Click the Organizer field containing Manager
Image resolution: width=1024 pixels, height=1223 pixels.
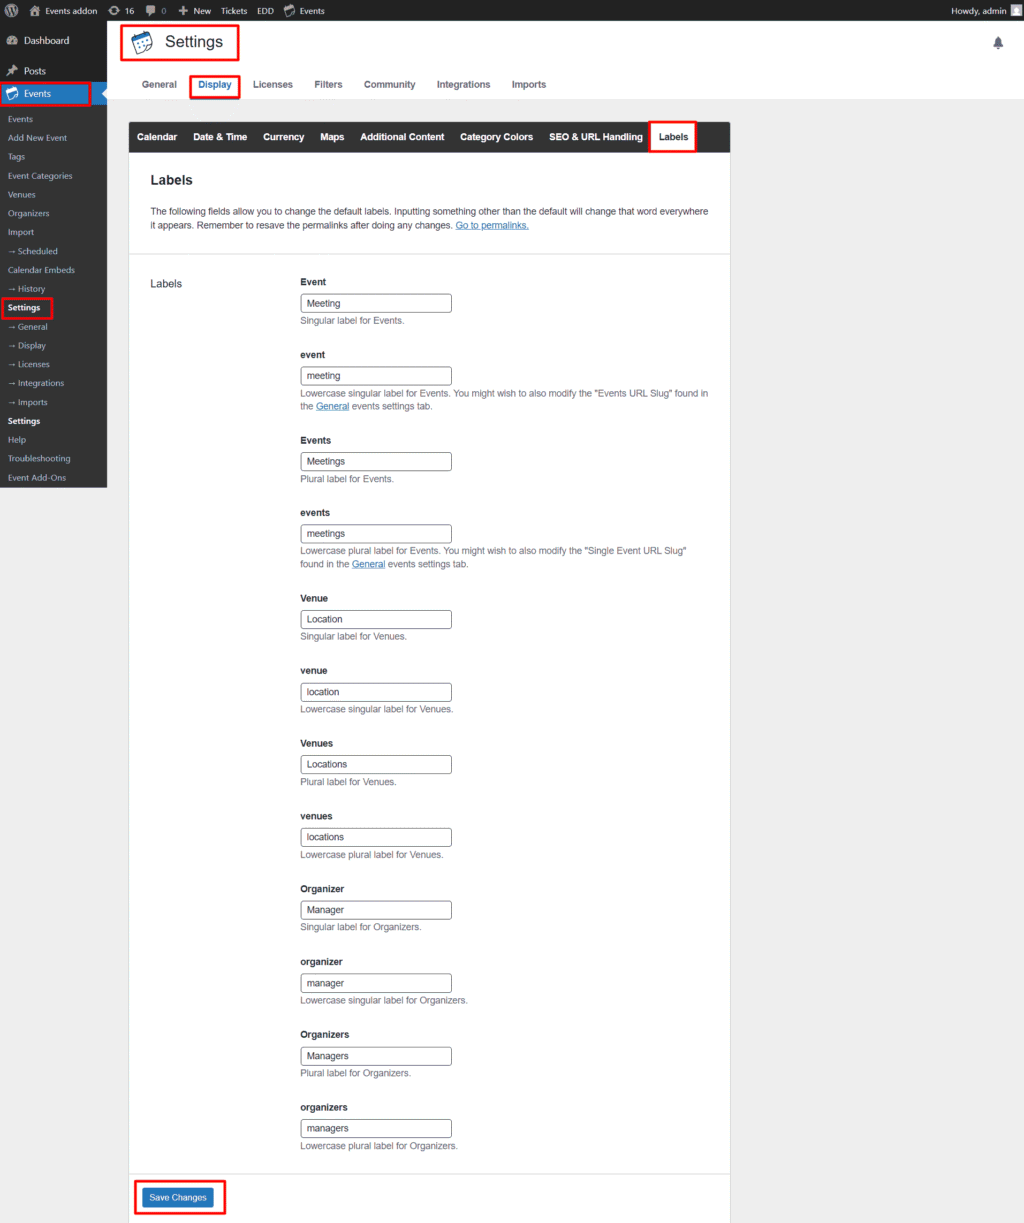(376, 910)
